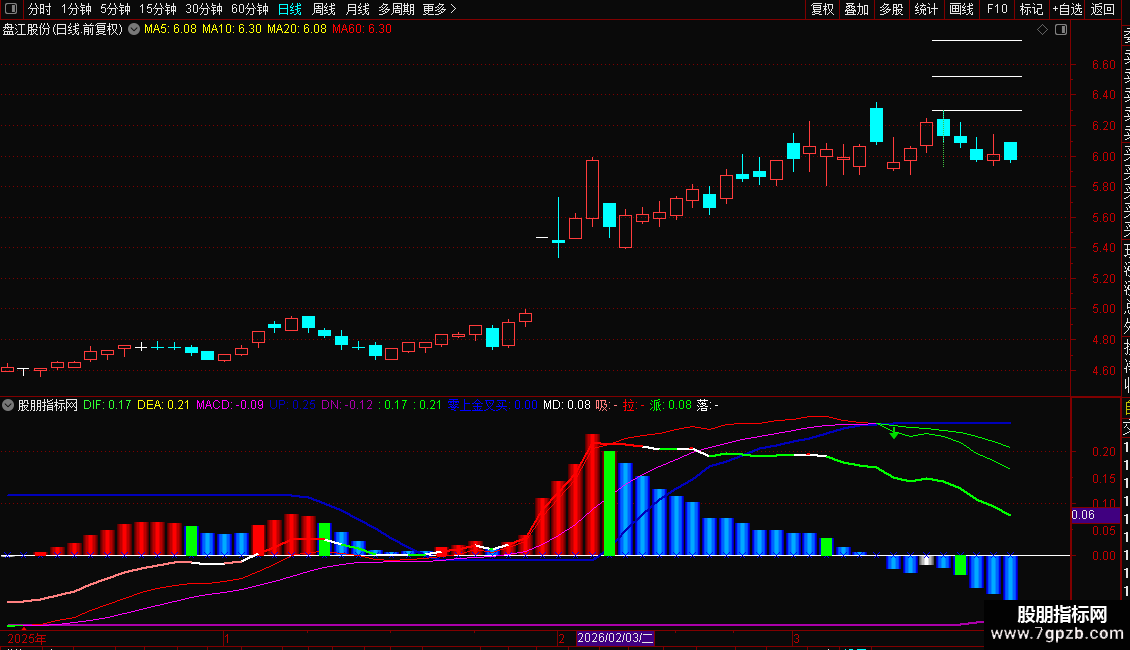This screenshot has height=650, width=1130.
Task: Click the green arrow signal on indicator
Action: [x=894, y=432]
